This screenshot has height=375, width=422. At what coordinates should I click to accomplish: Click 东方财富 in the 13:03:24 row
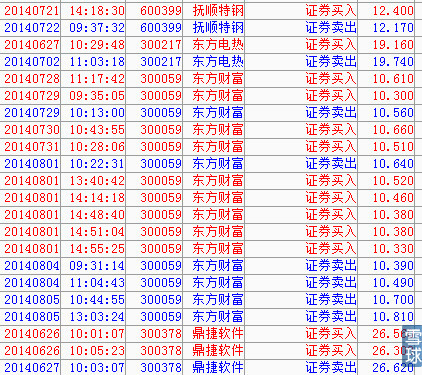click(x=218, y=317)
